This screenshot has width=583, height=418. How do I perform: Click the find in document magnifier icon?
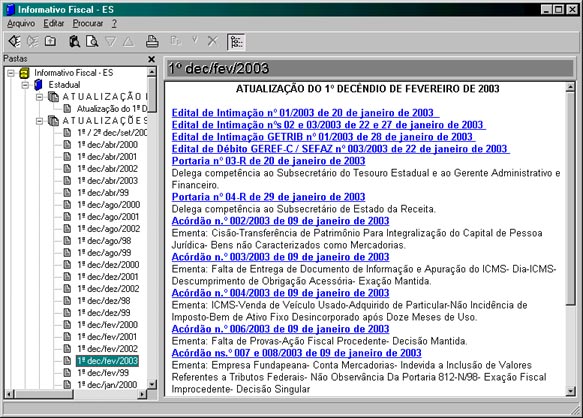point(92,41)
